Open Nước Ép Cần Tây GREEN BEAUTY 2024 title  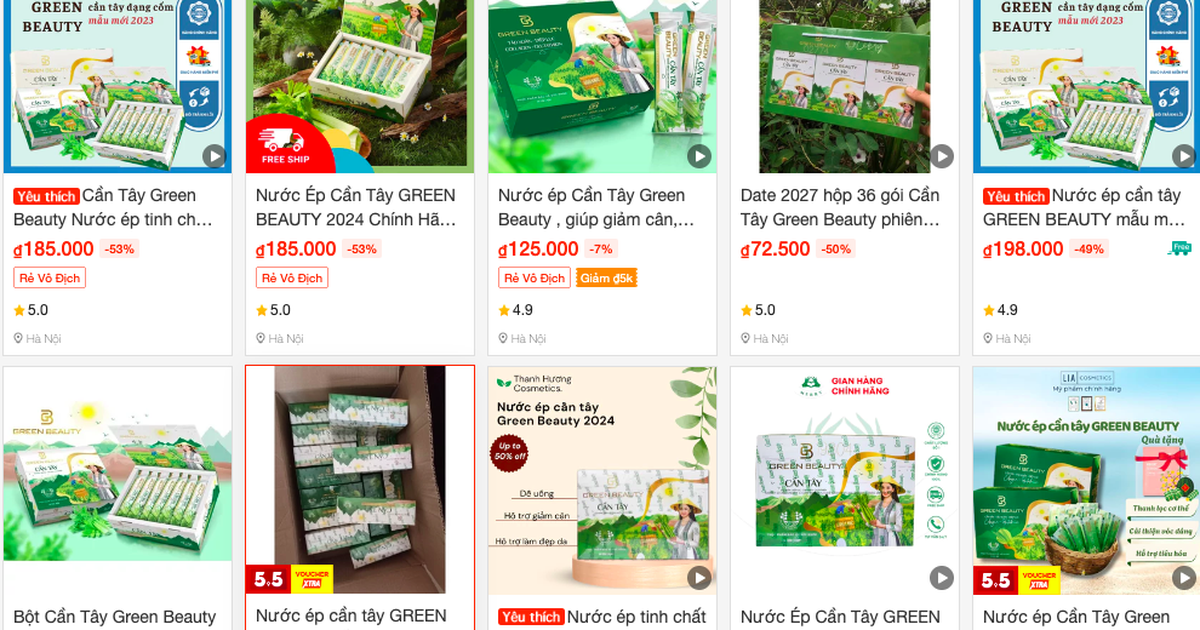click(356, 207)
